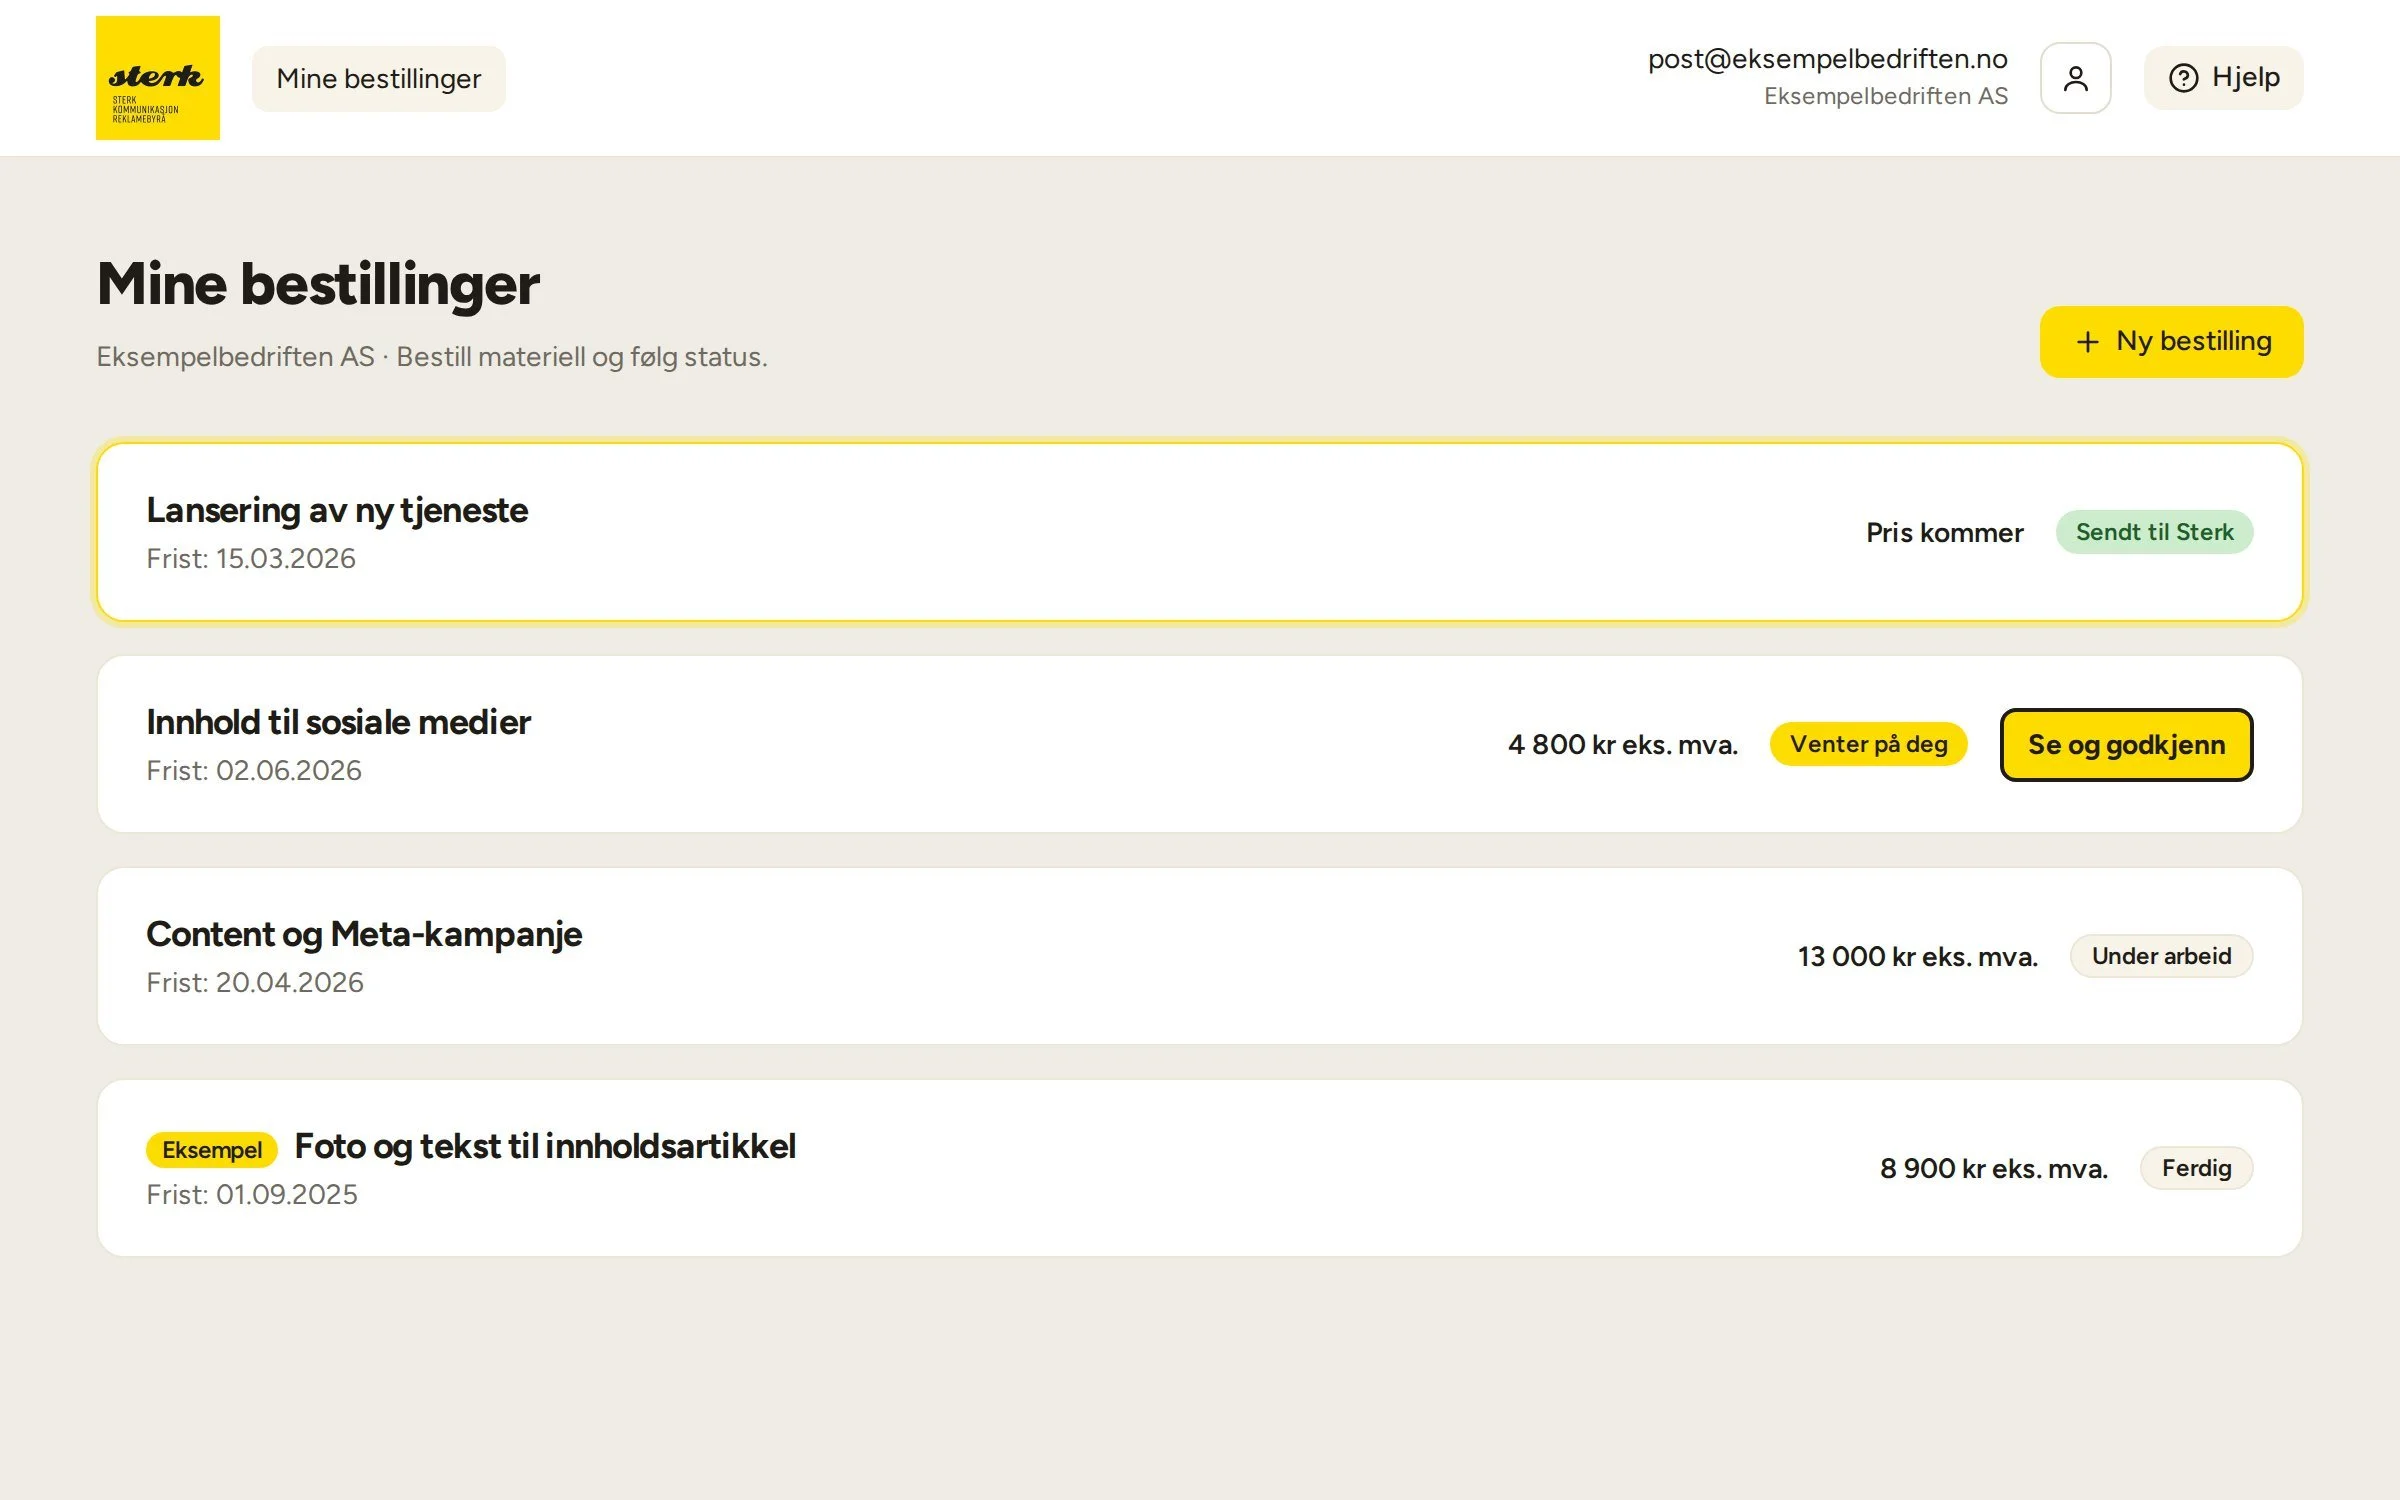Open the Foto og tekst til innholdsartikkel order
The width and height of the screenshot is (2400, 1500).
[1200, 1168]
